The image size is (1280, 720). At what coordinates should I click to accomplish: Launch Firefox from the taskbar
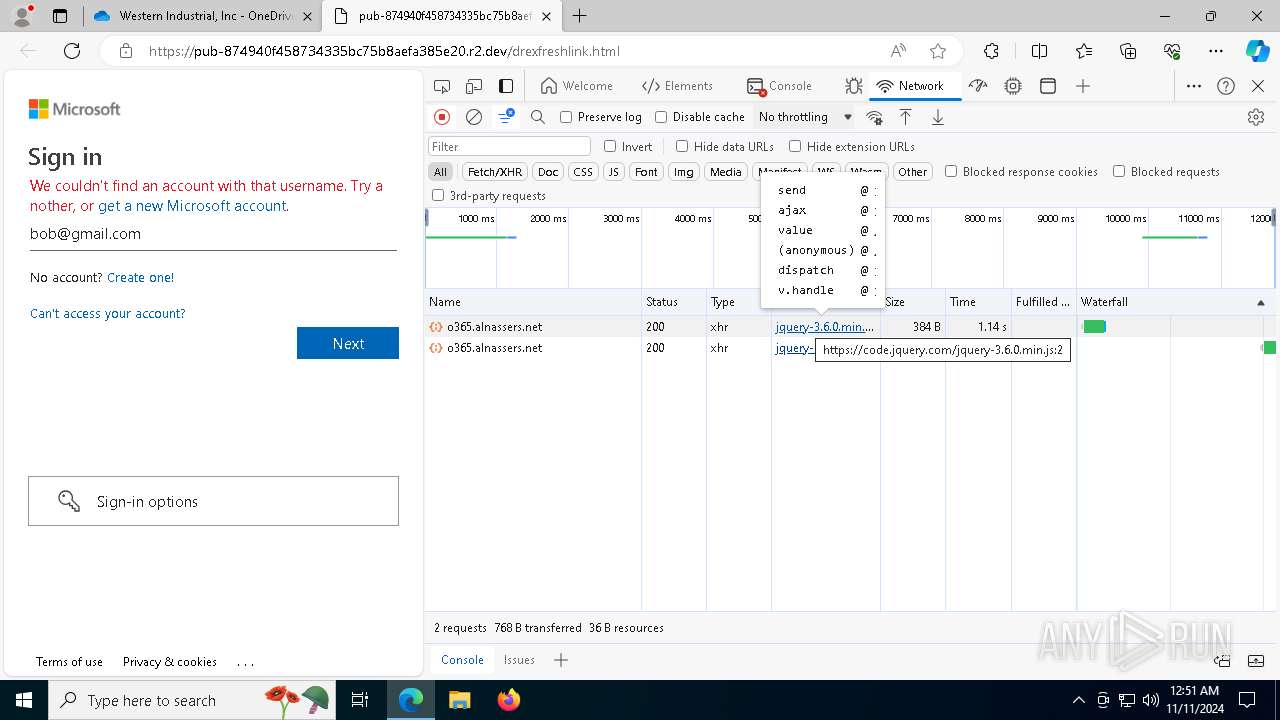508,700
